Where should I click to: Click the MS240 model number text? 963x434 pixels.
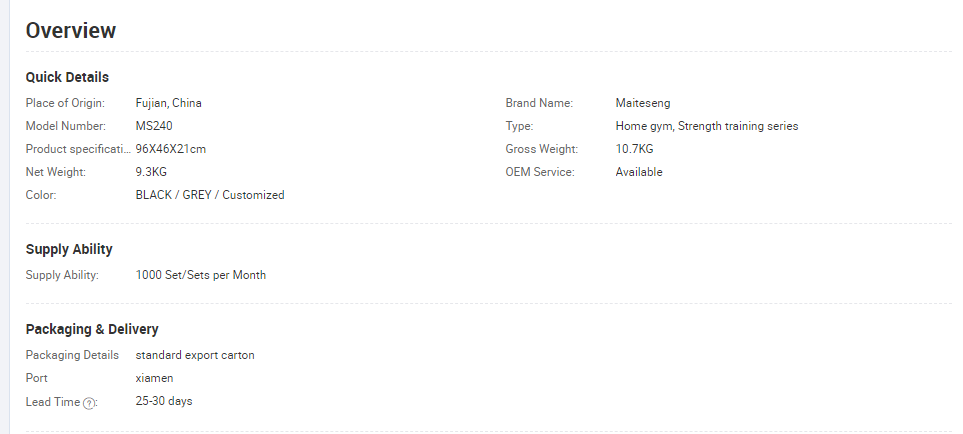click(x=154, y=126)
